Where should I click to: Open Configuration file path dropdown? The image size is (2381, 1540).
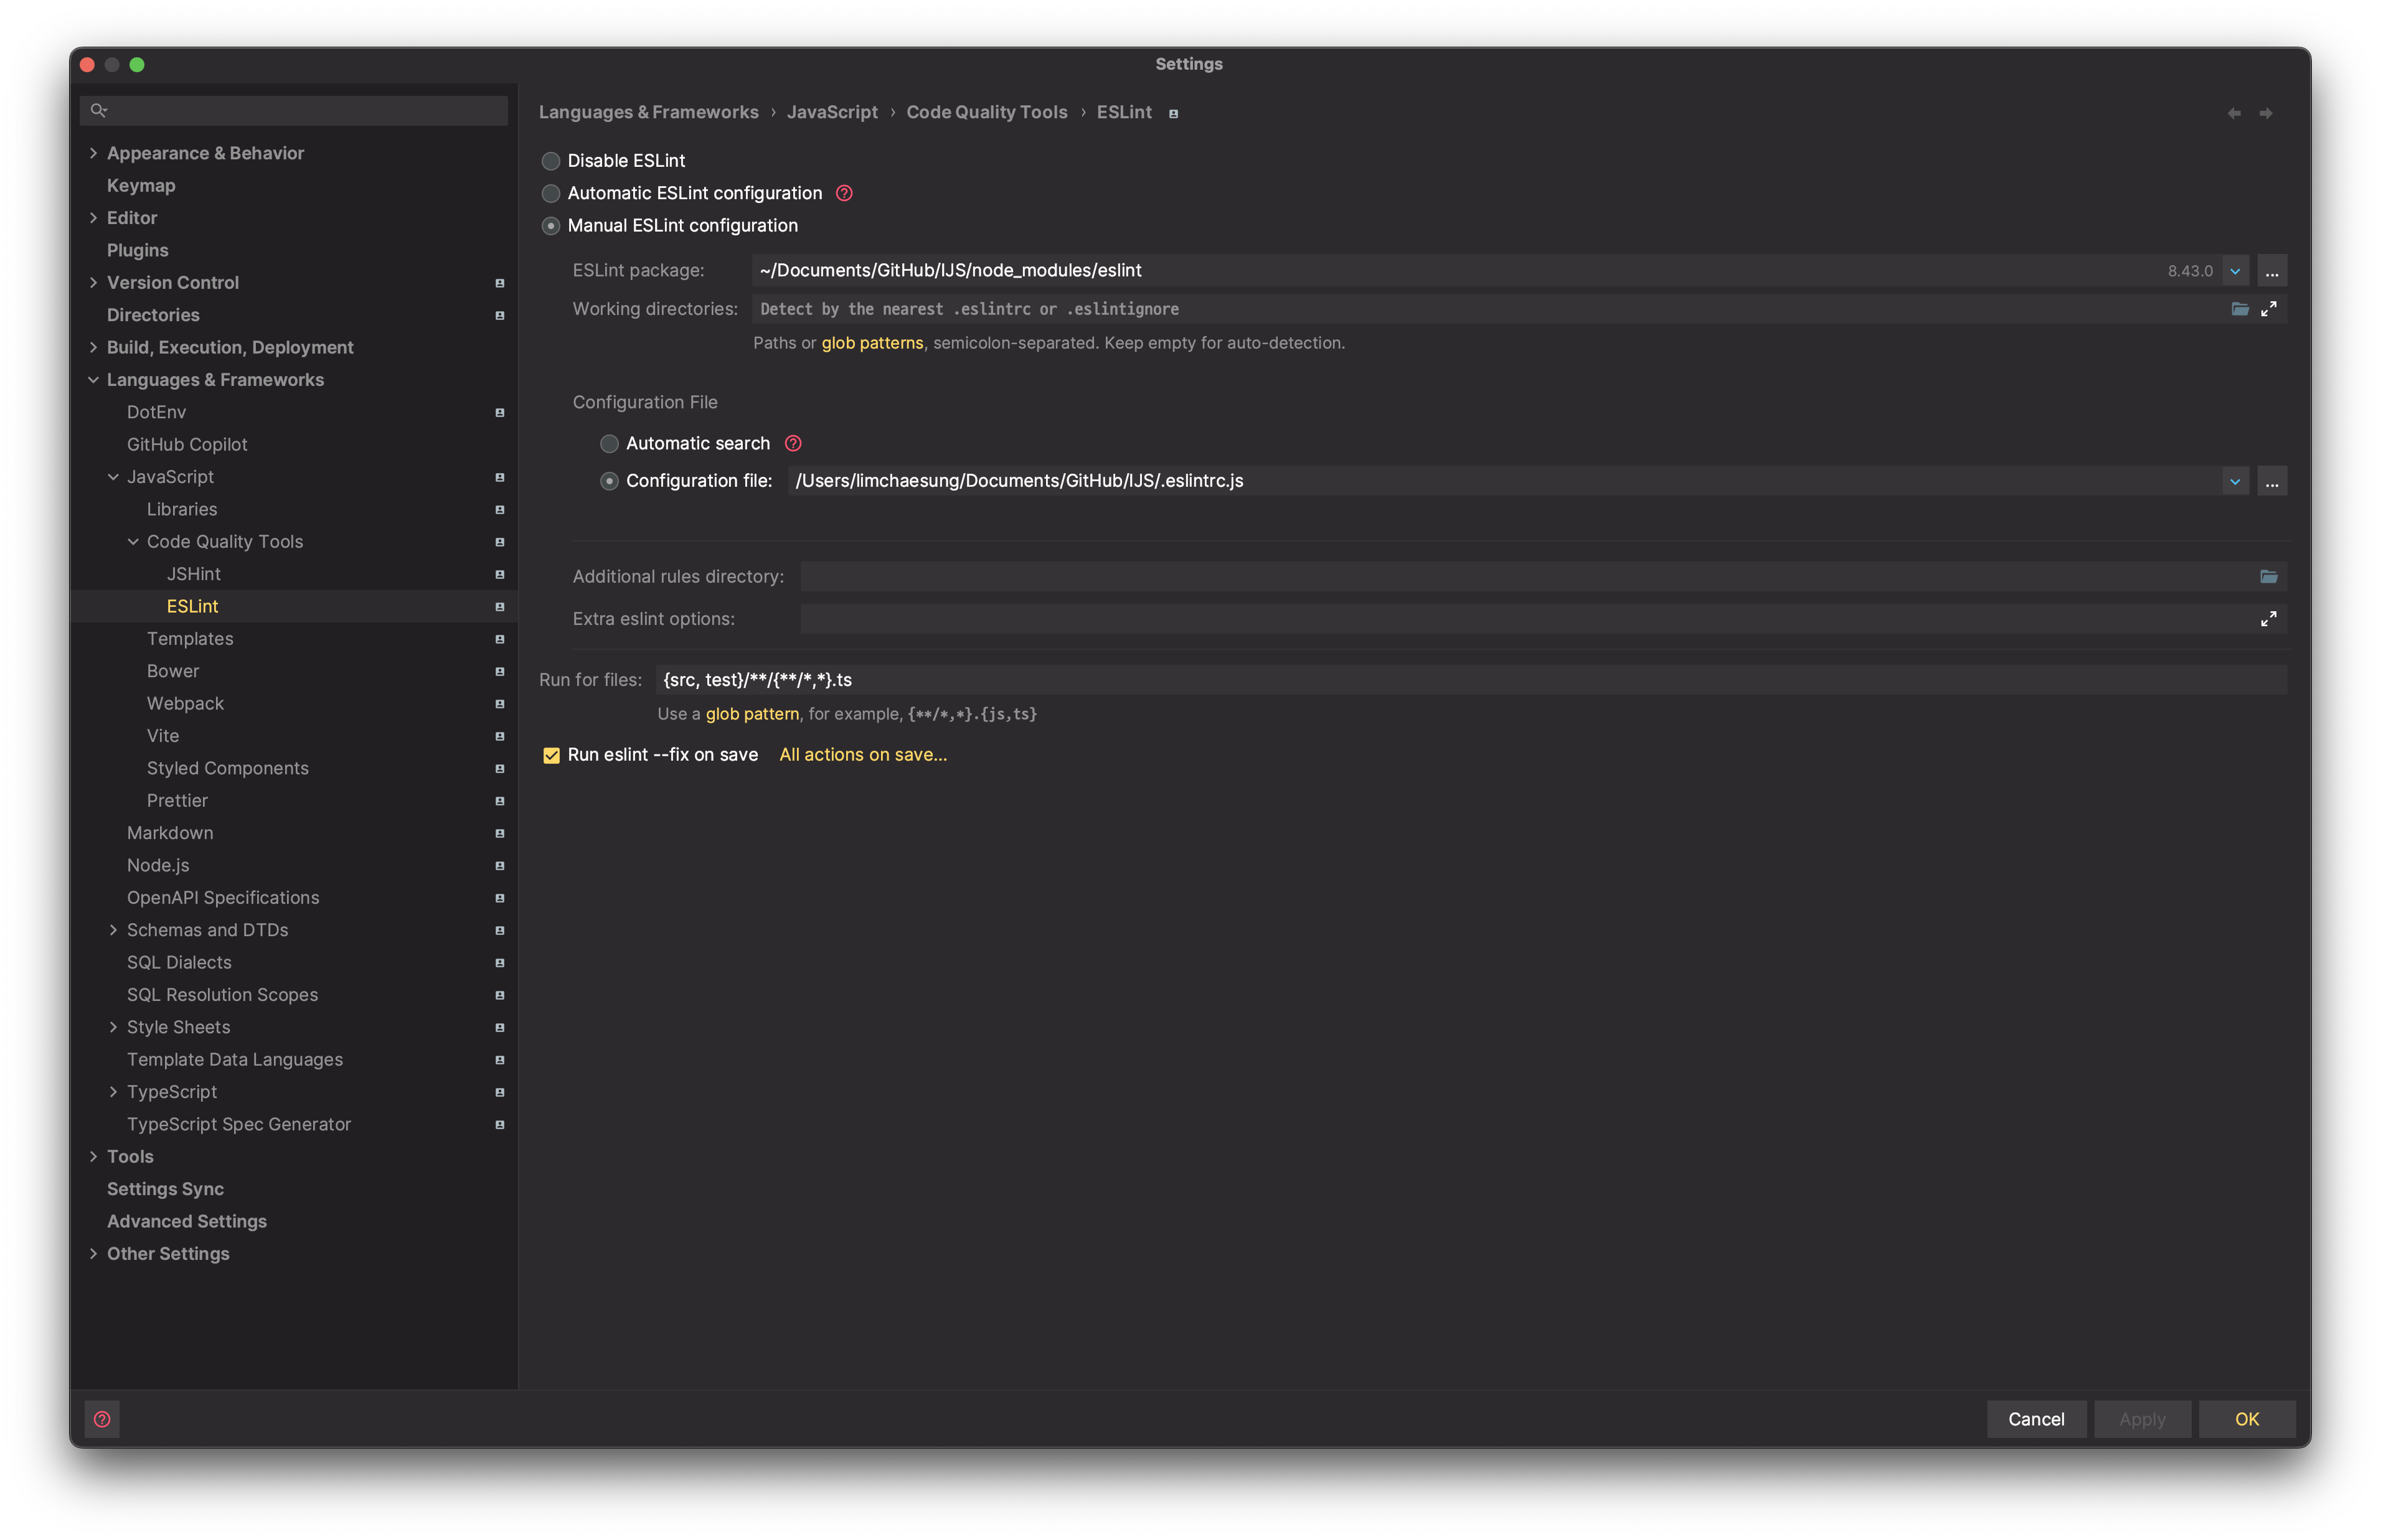(x=2235, y=481)
